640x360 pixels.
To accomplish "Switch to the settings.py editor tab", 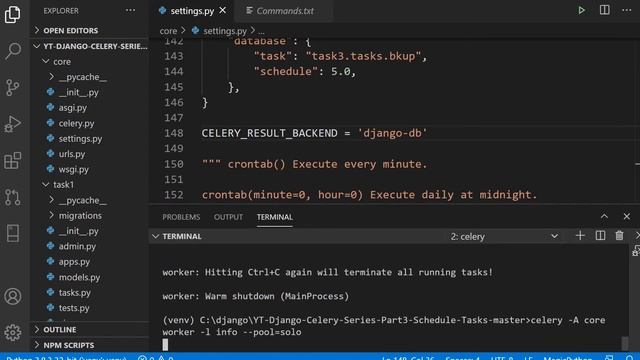I will (192, 11).
